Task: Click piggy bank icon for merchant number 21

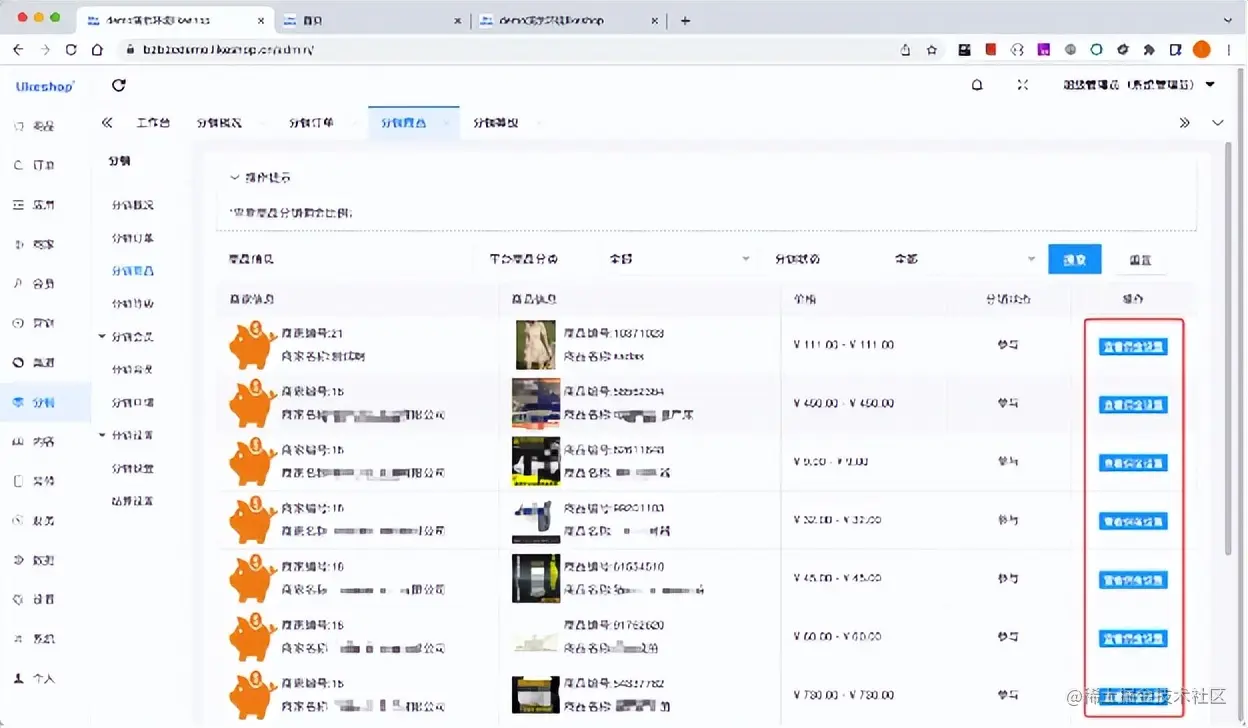Action: tap(252, 345)
